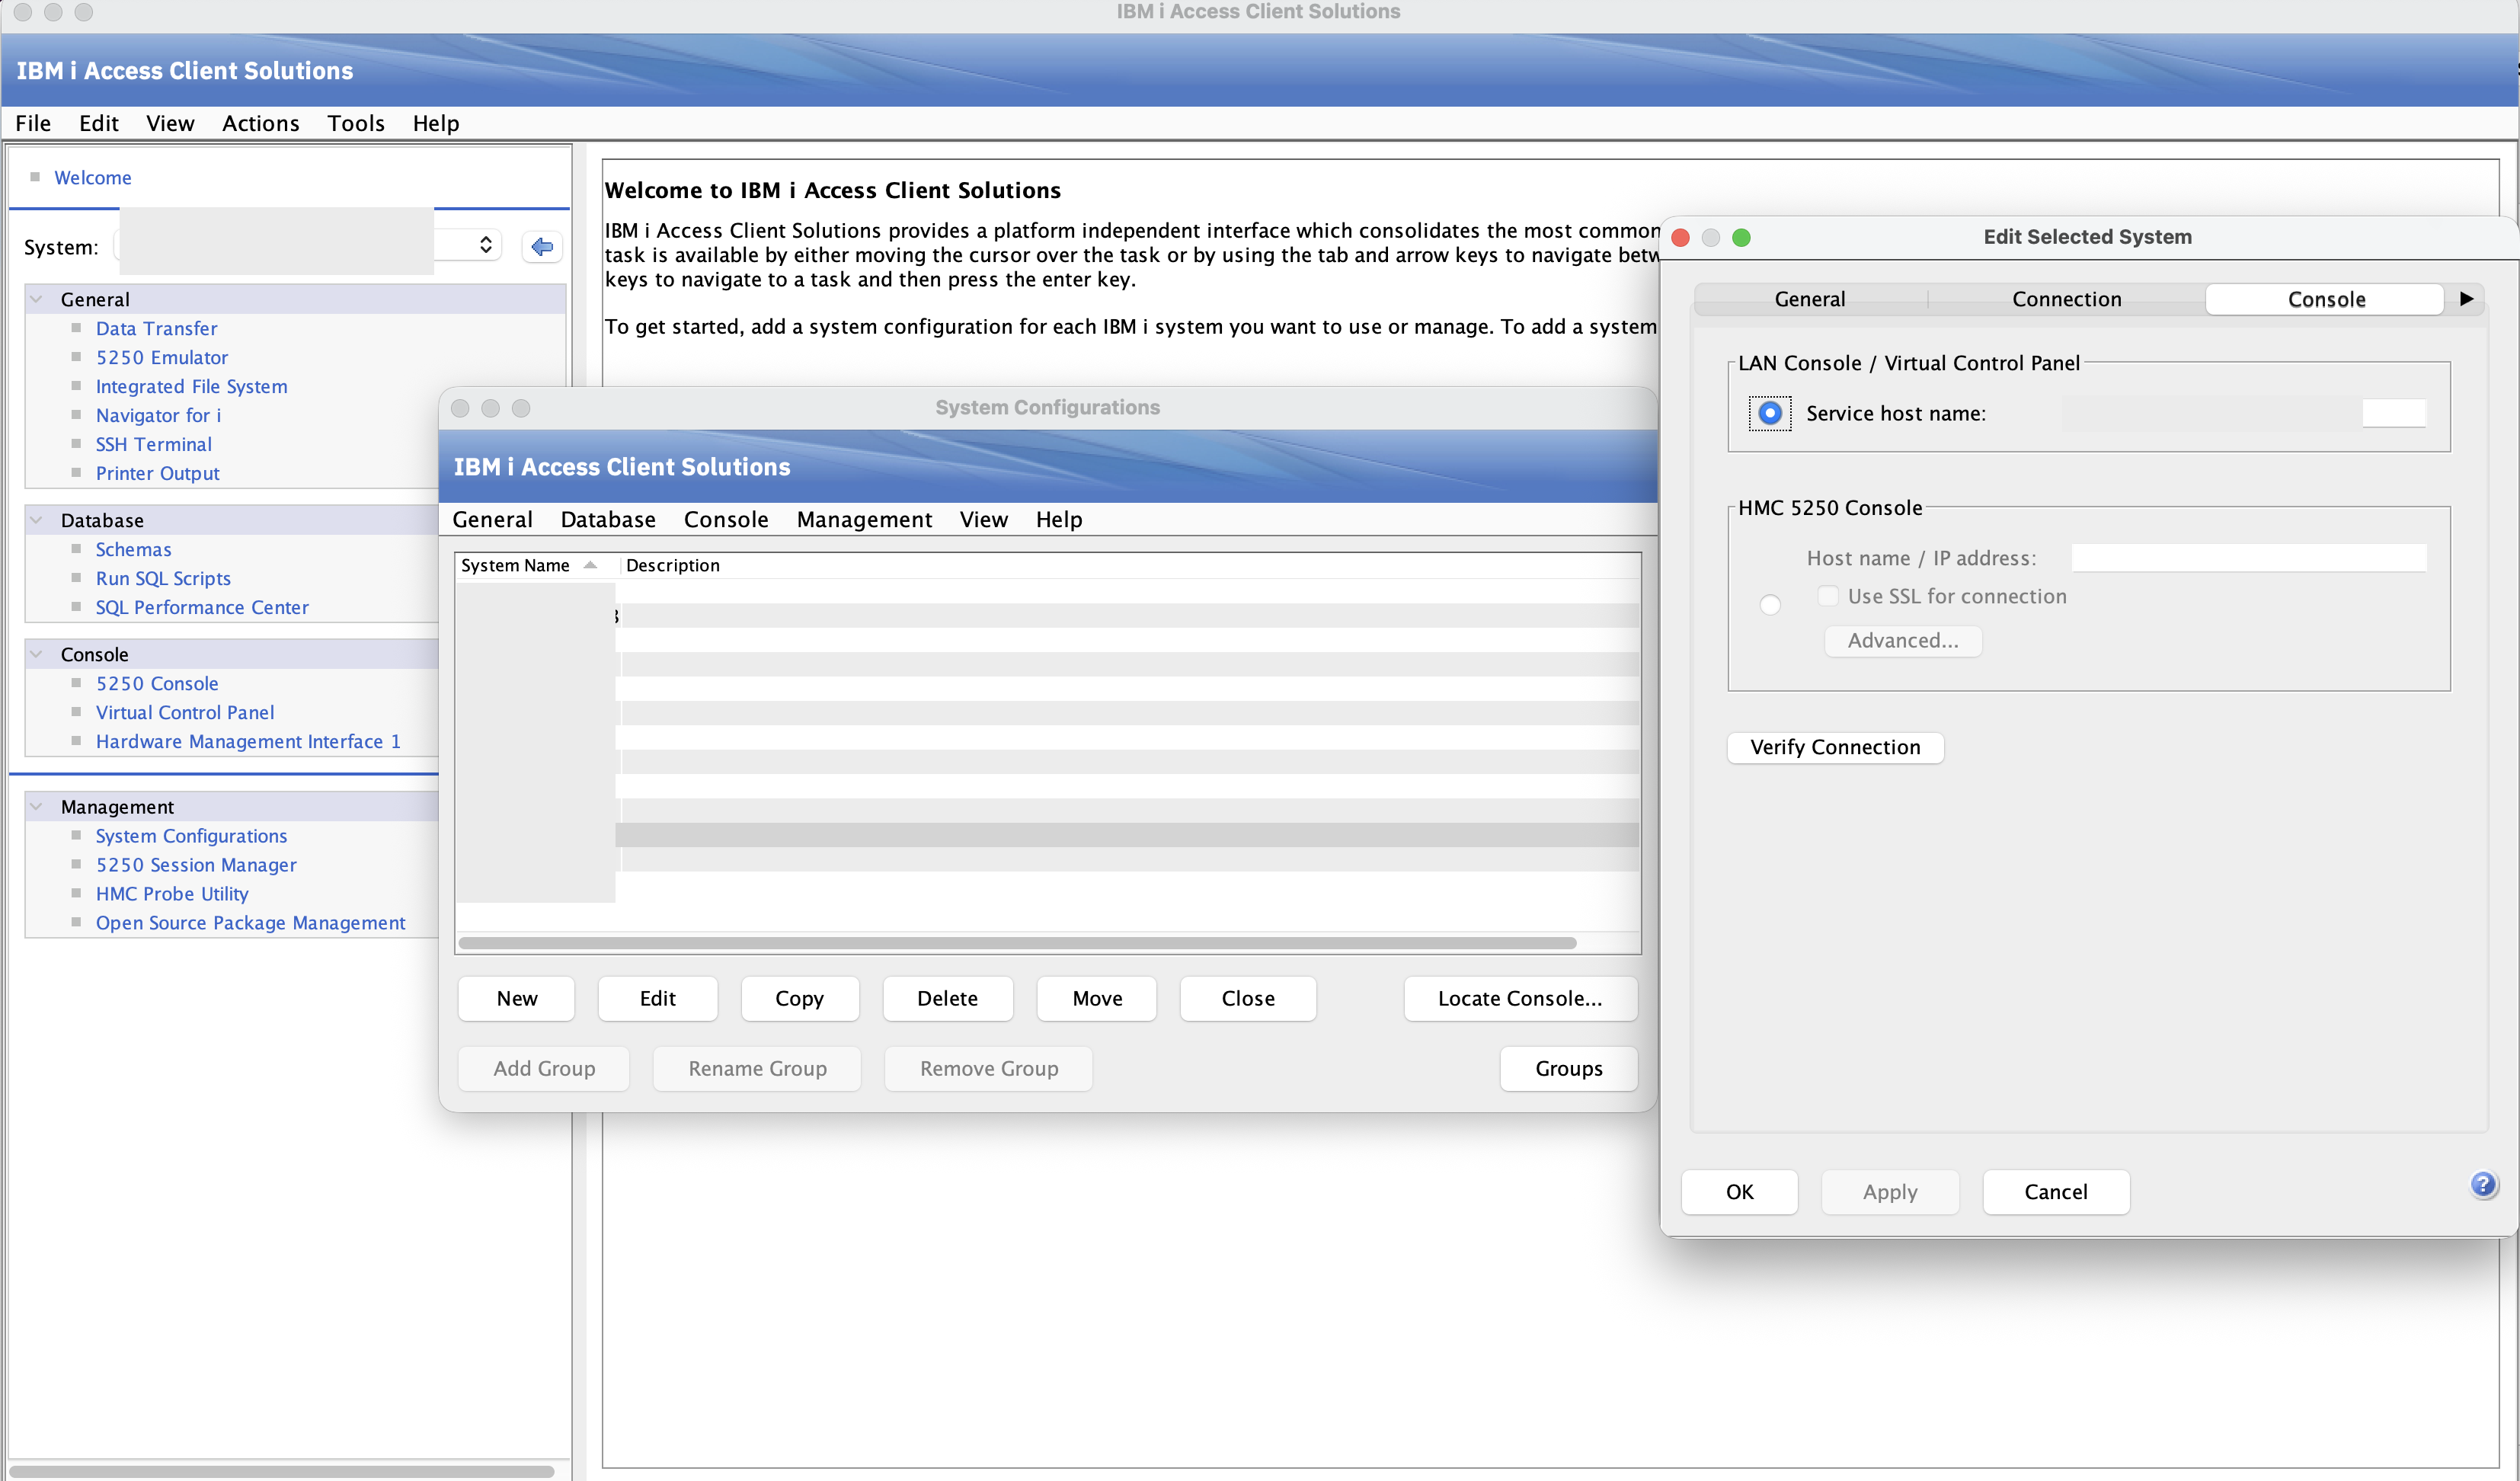The image size is (2520, 1481).
Task: Open Run SQL Scripts link
Action: [x=163, y=578]
